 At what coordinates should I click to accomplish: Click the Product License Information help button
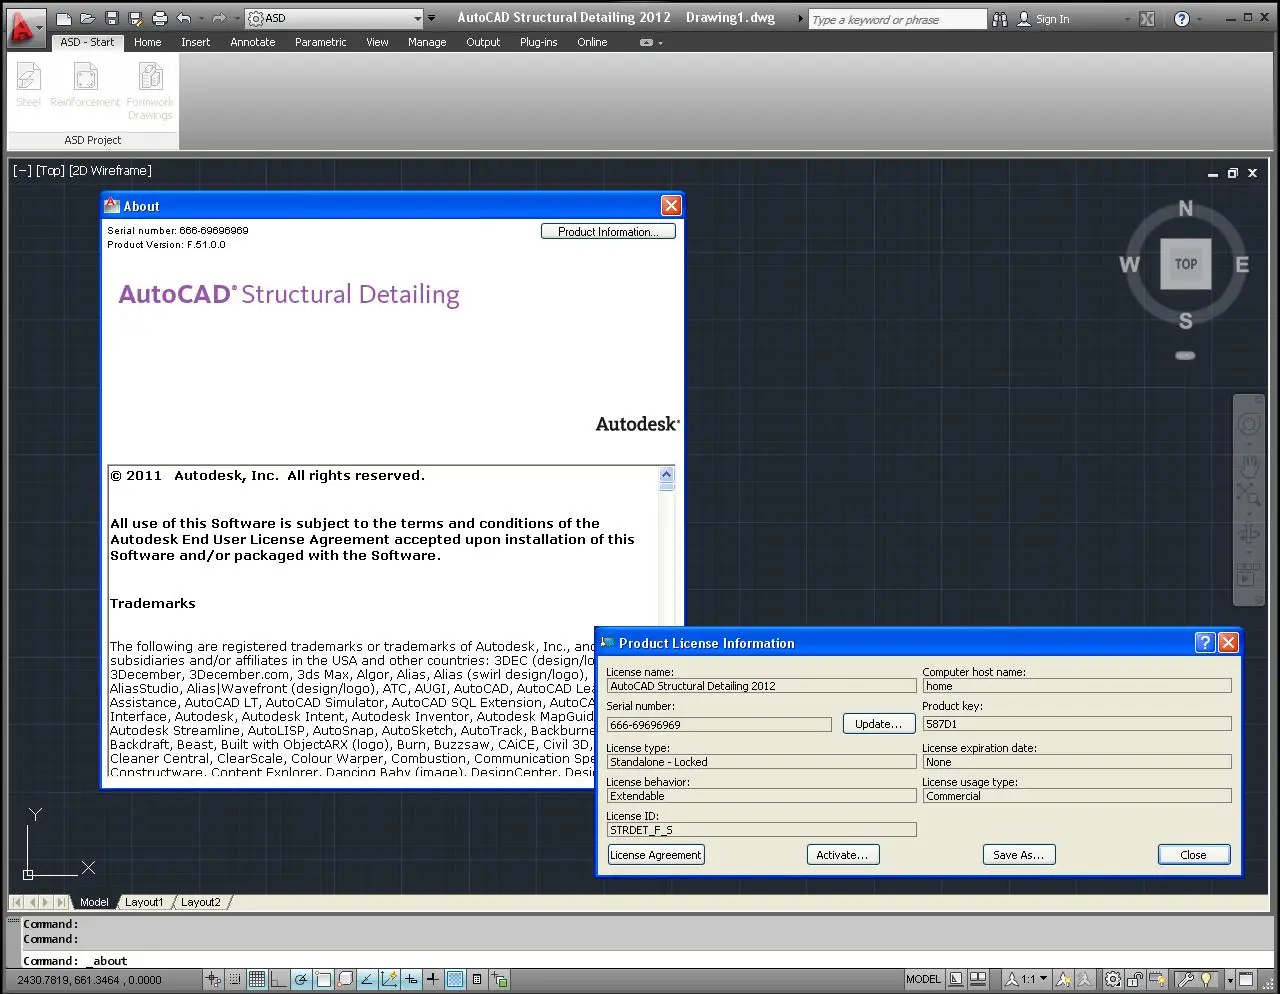click(1205, 642)
